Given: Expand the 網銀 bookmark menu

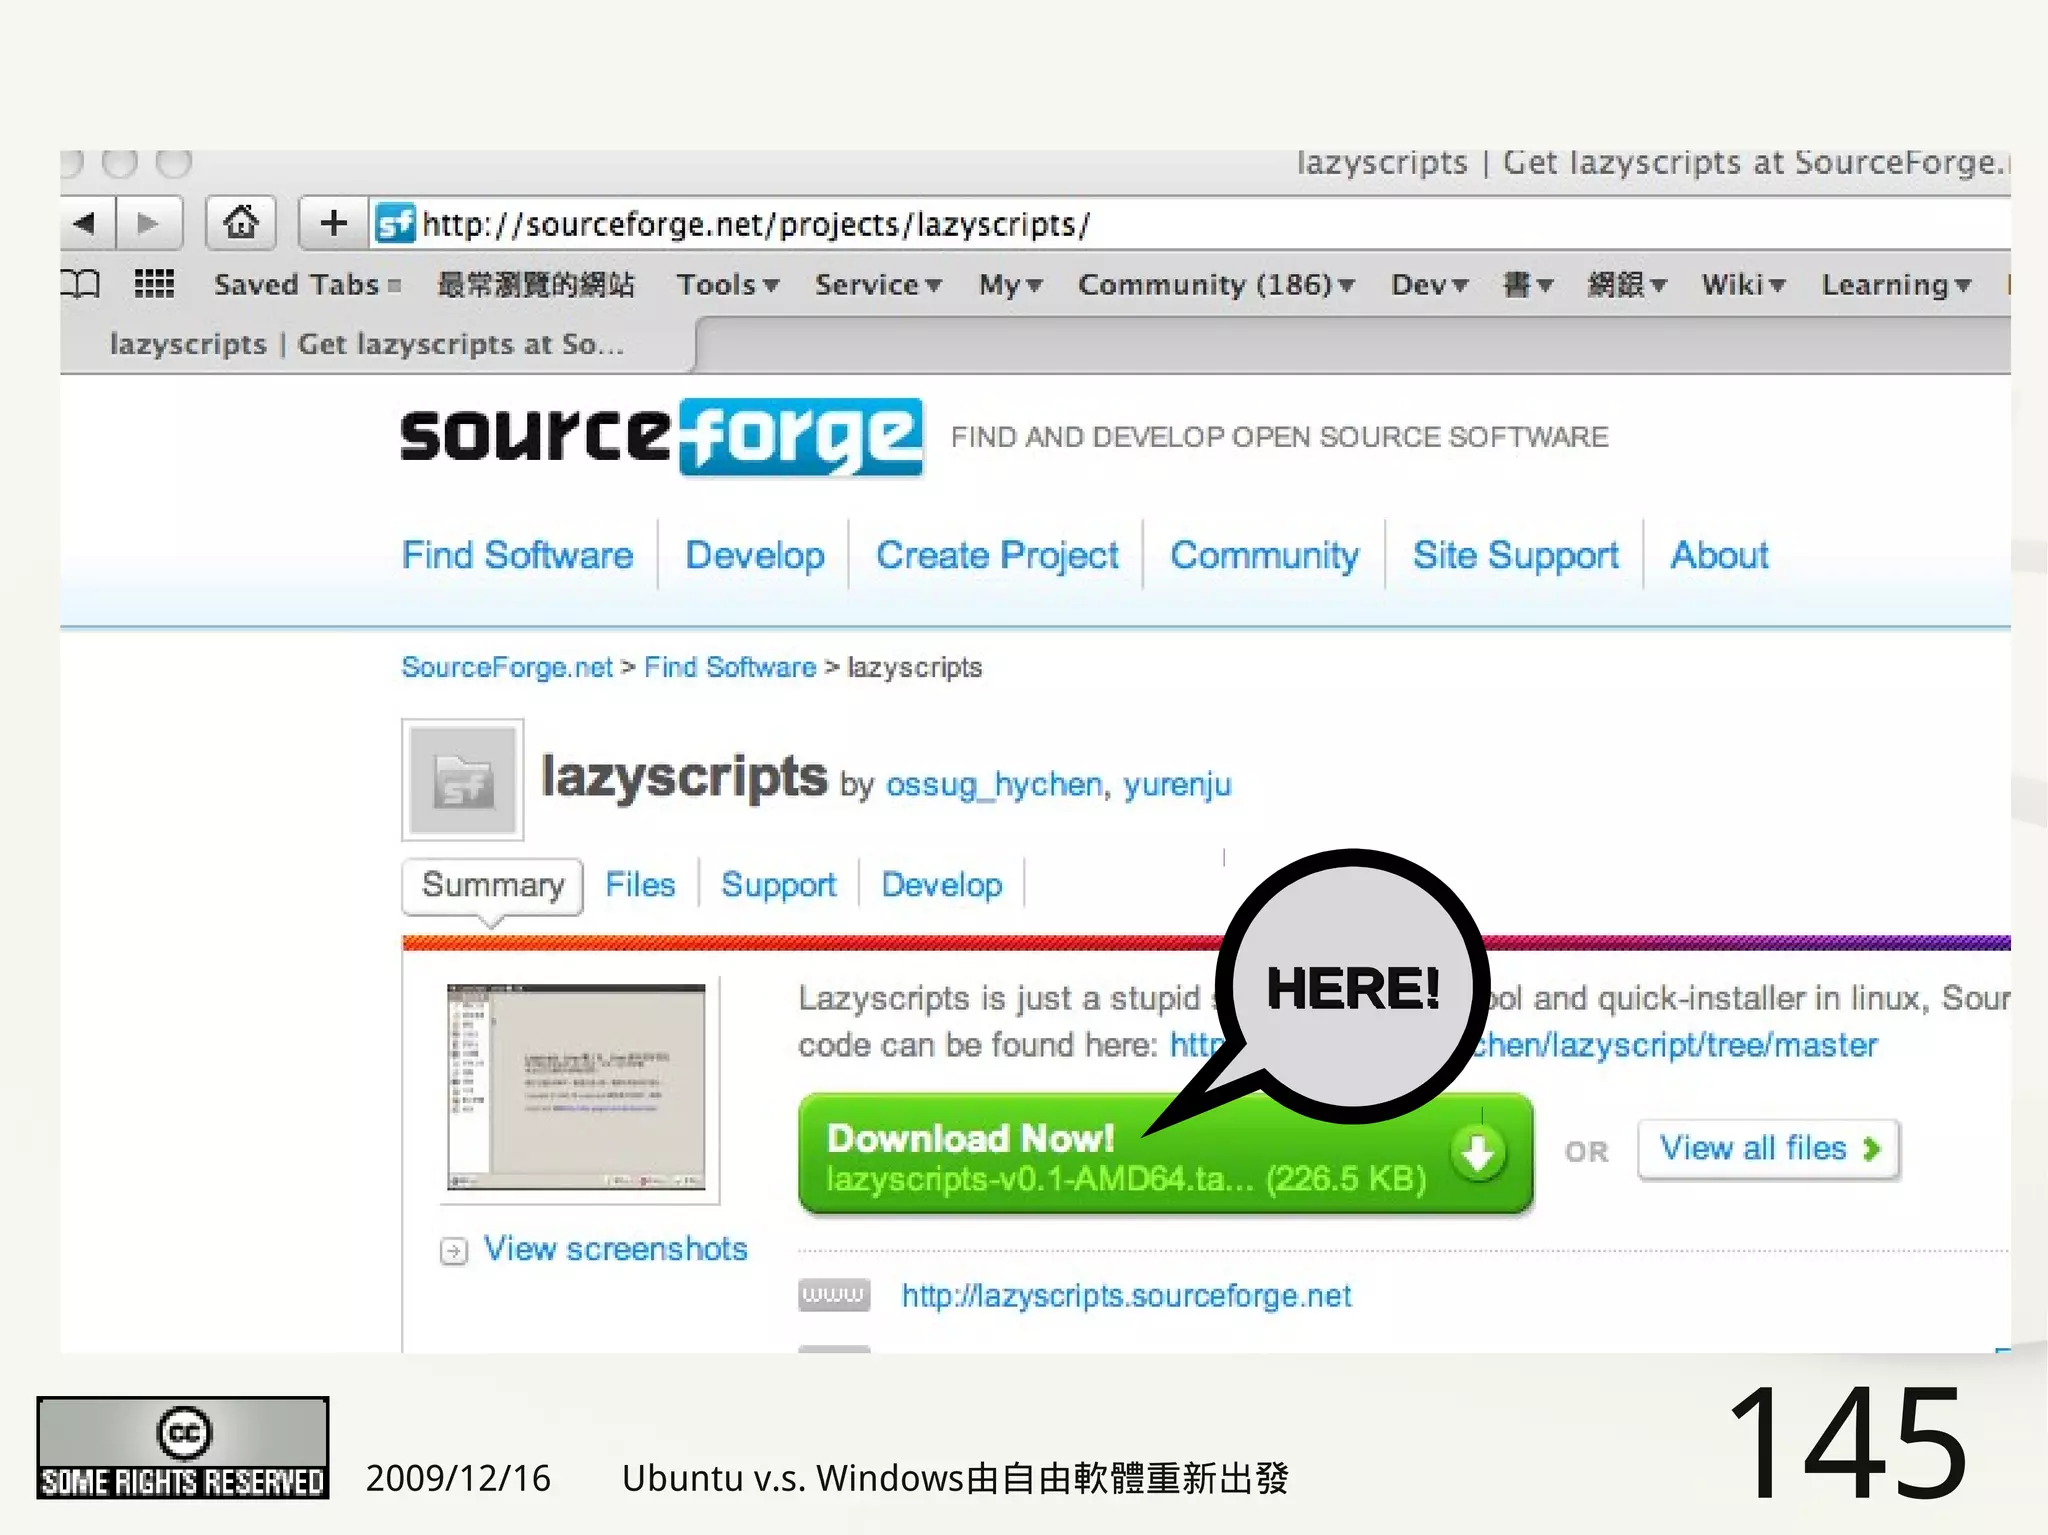Looking at the screenshot, I should [1628, 285].
